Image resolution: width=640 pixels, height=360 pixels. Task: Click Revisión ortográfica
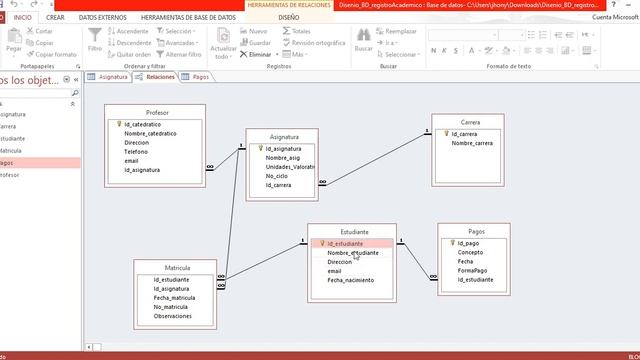point(313,42)
